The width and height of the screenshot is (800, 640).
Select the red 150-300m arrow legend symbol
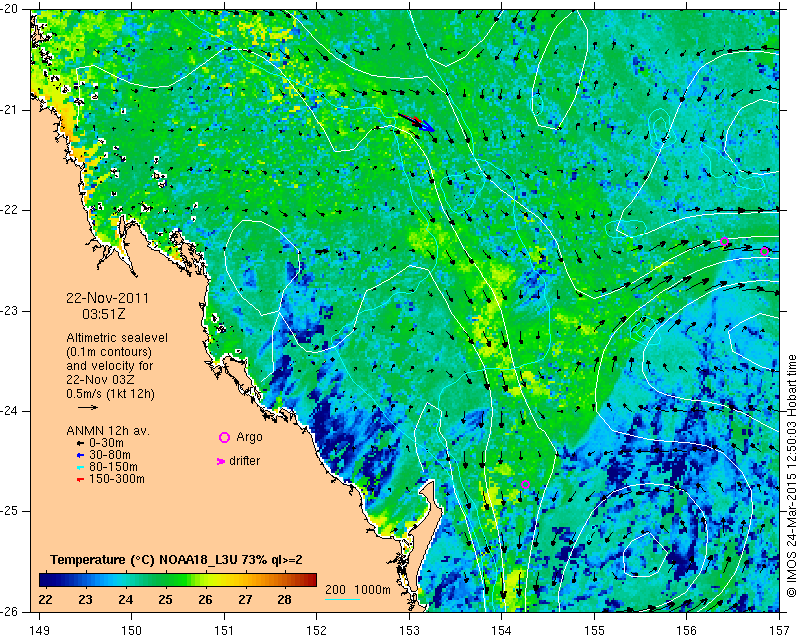(80, 479)
